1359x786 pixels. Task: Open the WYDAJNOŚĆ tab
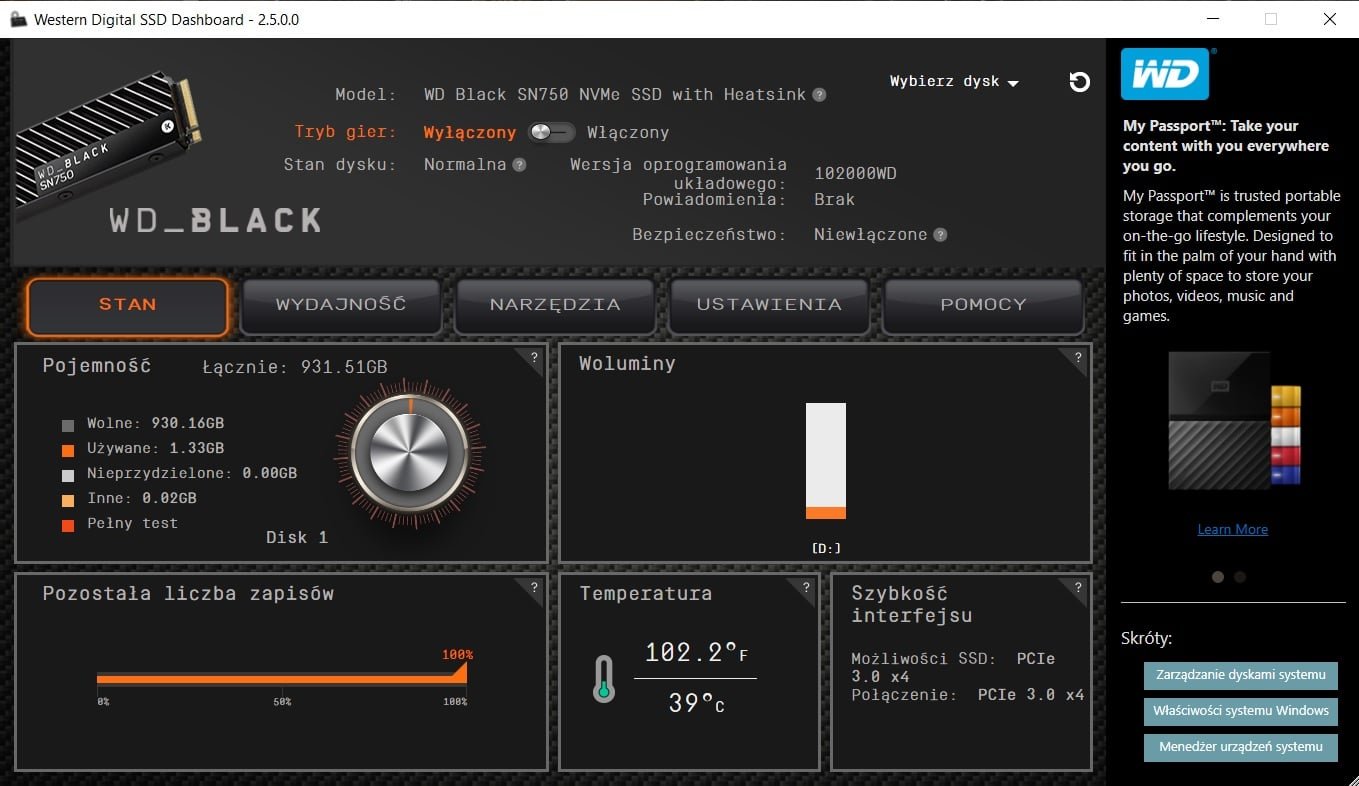pos(341,305)
